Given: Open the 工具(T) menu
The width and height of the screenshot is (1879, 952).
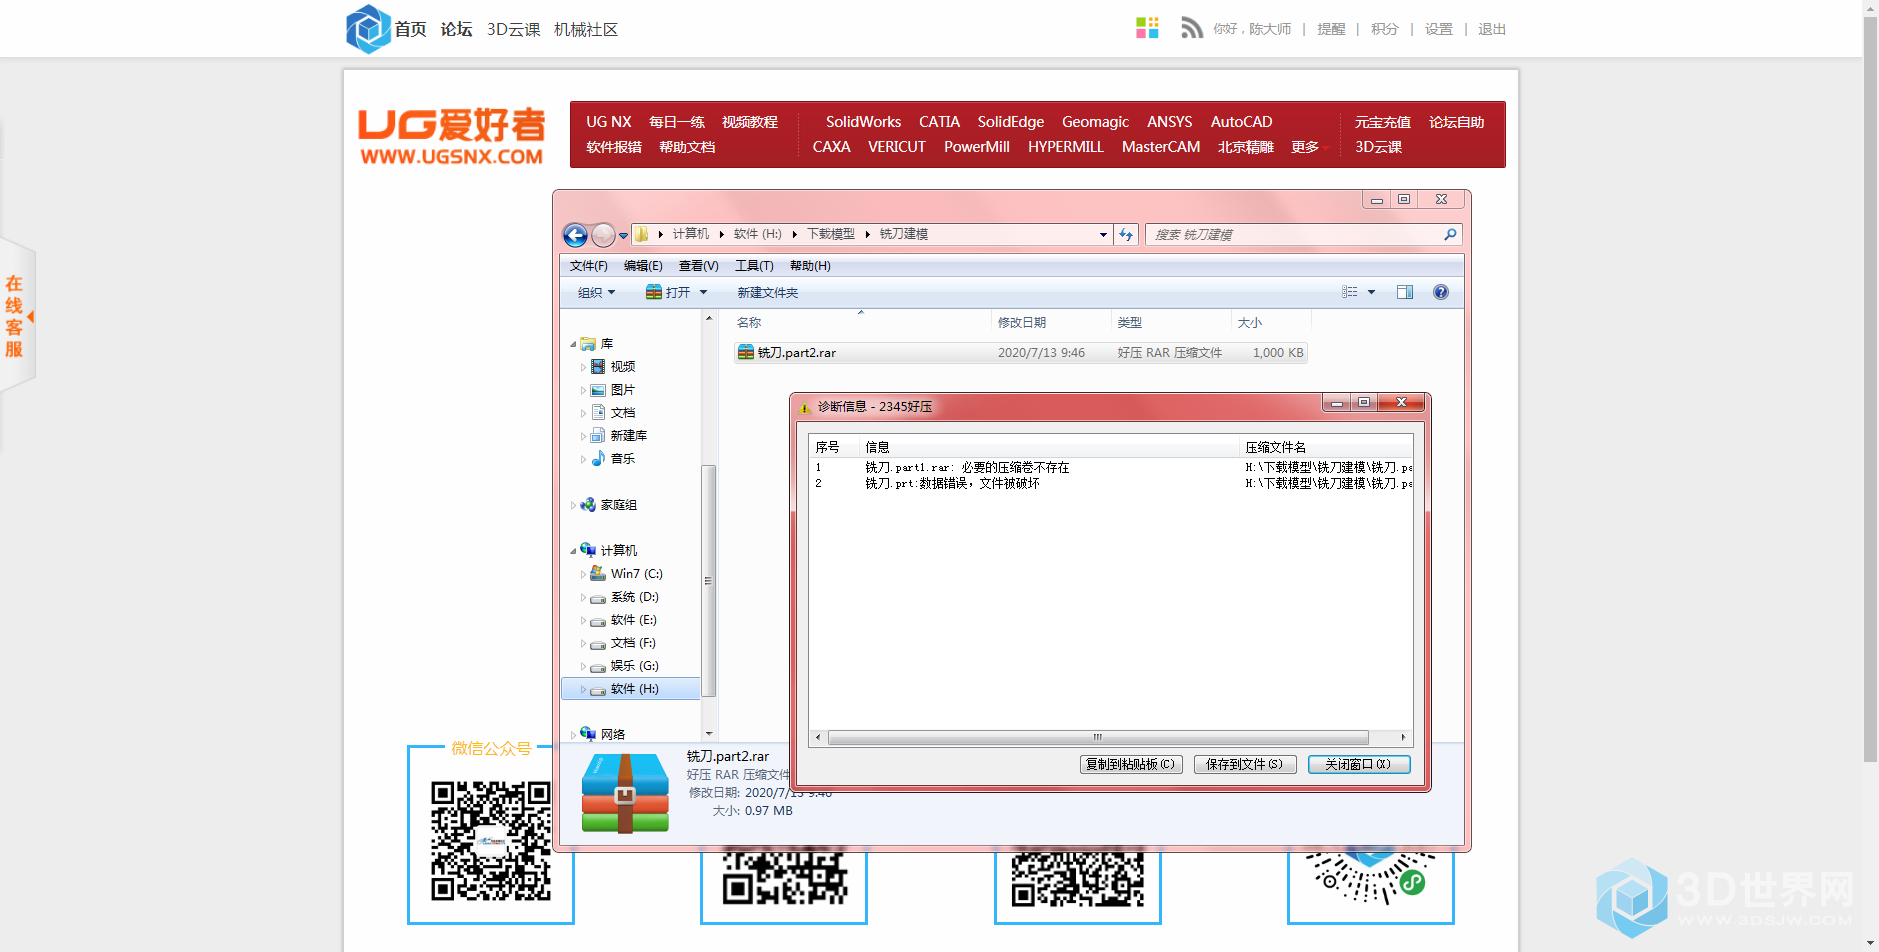Looking at the screenshot, I should 754,266.
